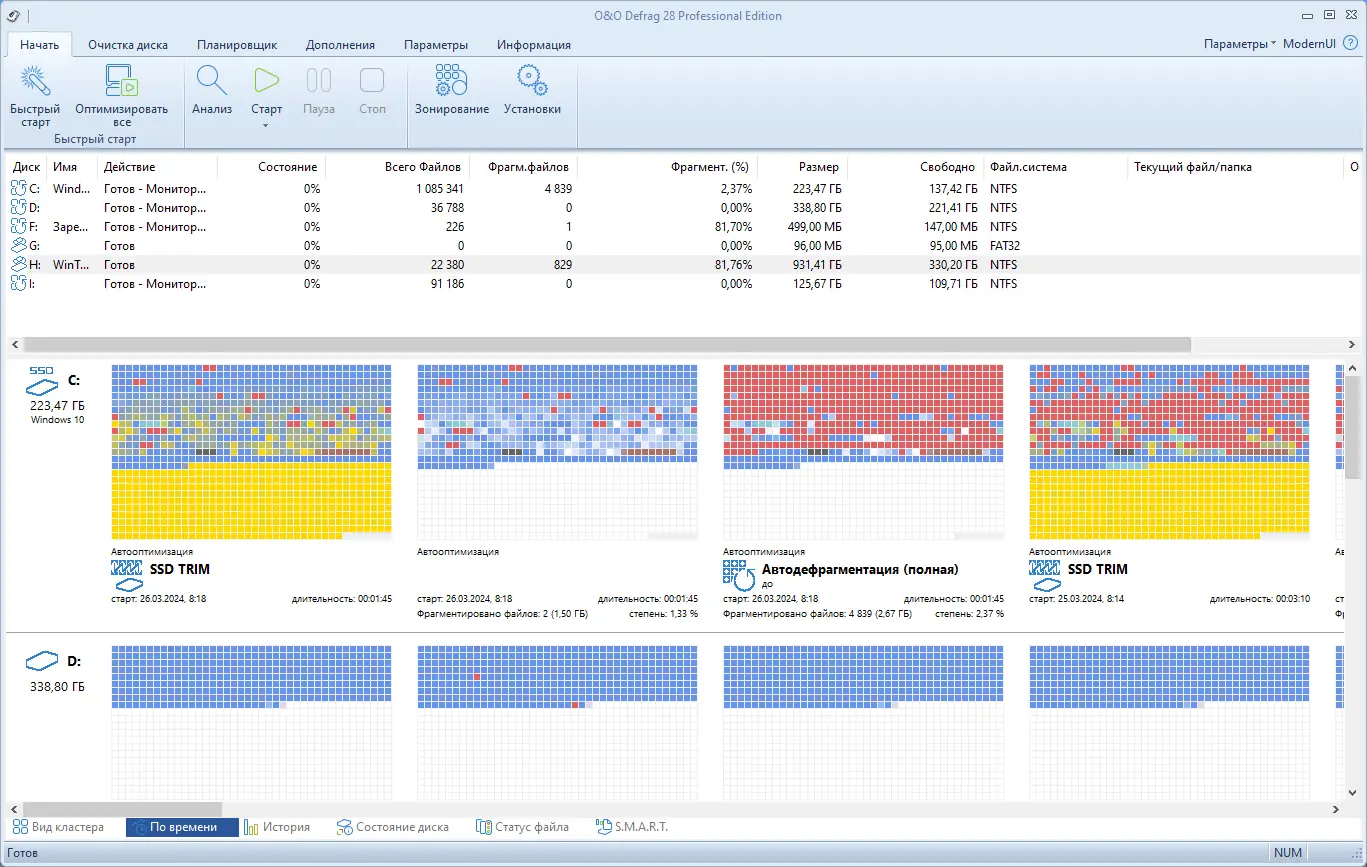Sort by the Действие column header
Viewport: 1367px width, 867px height.
coord(157,167)
